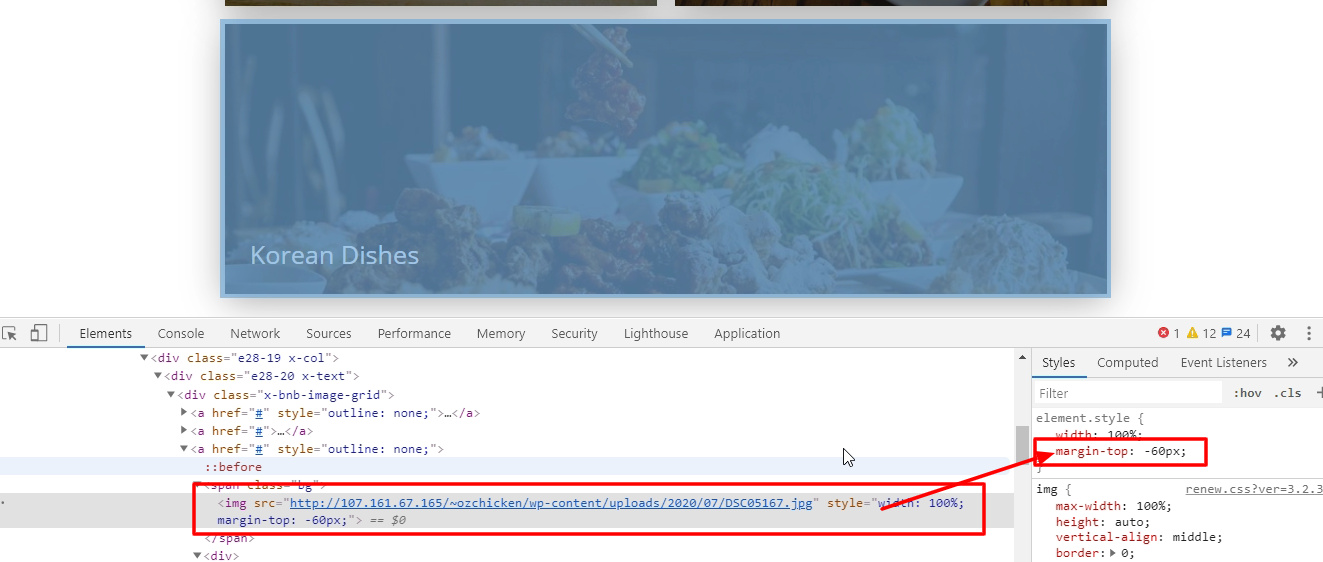Open the Memory tab
This screenshot has height=562, width=1323.
pyautogui.click(x=501, y=333)
